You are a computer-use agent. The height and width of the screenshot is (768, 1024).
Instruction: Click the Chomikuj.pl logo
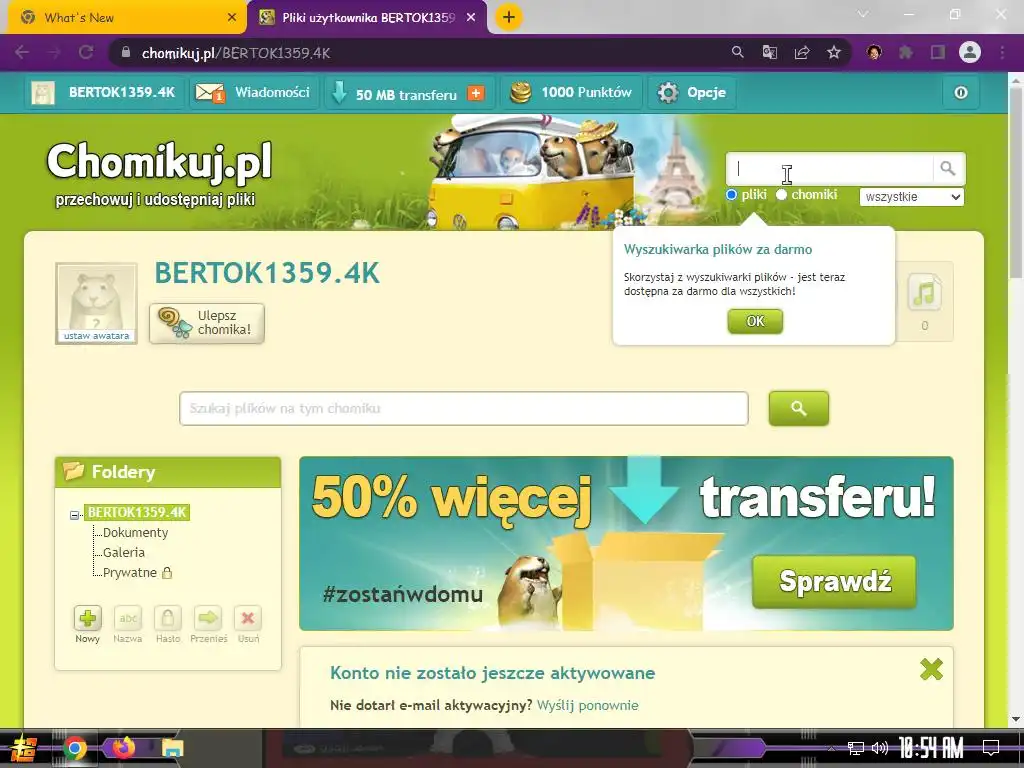coord(159,162)
